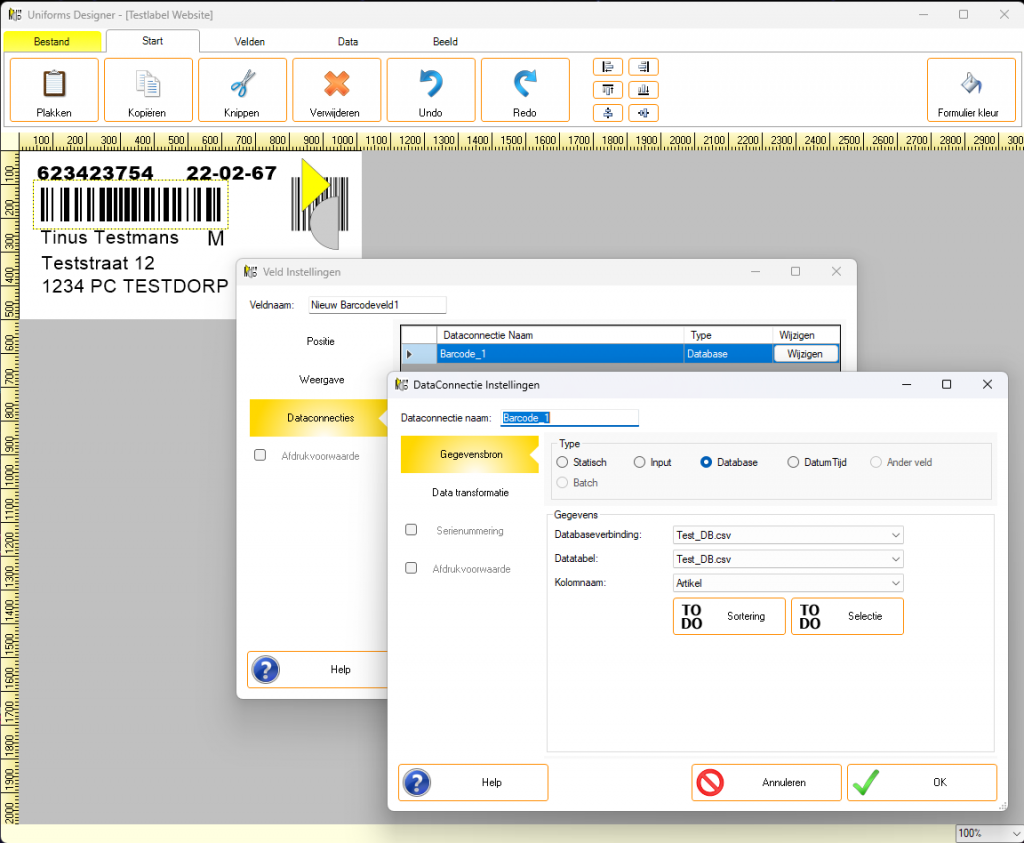
Task: Tick Afdrukvoorwaarde checkbox in DataConnectie Instellingen
Action: [x=411, y=568]
